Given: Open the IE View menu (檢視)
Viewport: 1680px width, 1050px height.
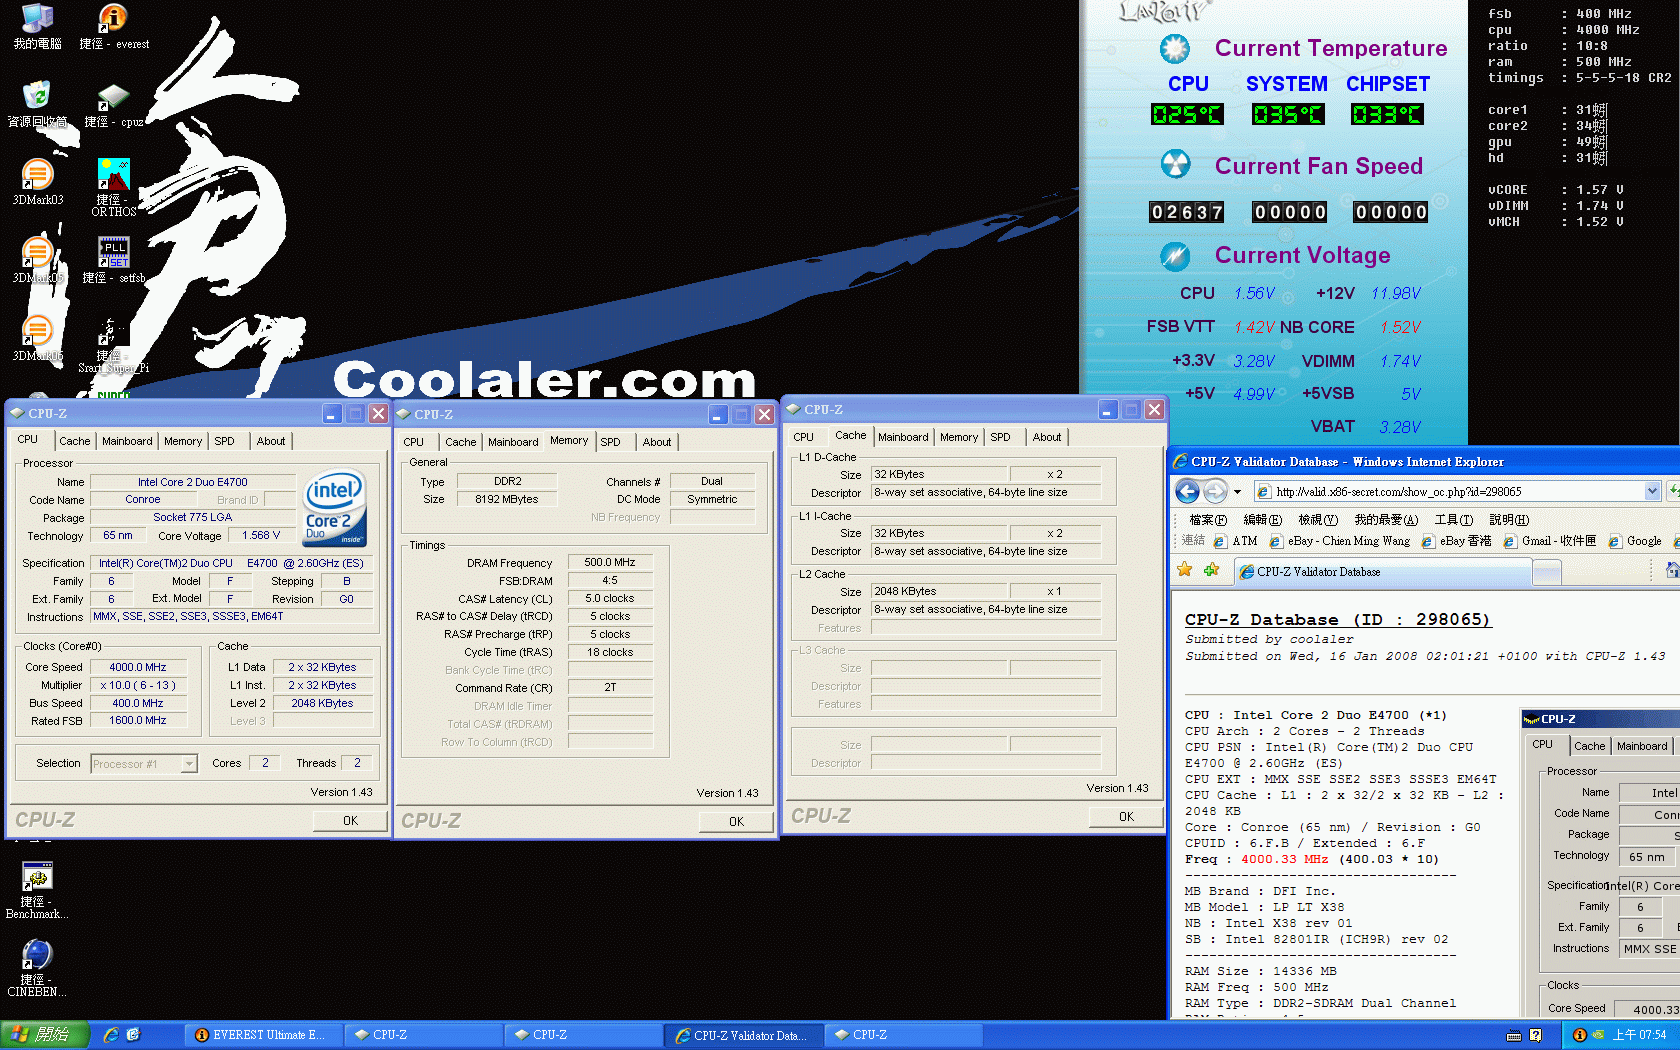Looking at the screenshot, I should click(x=1318, y=520).
